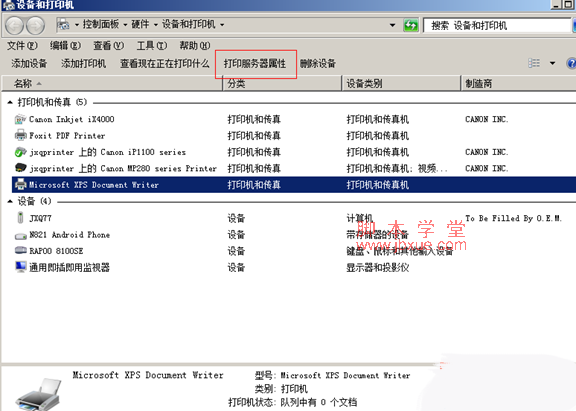Click 删除设备 in the toolbar
576x411 pixels.
pos(318,64)
